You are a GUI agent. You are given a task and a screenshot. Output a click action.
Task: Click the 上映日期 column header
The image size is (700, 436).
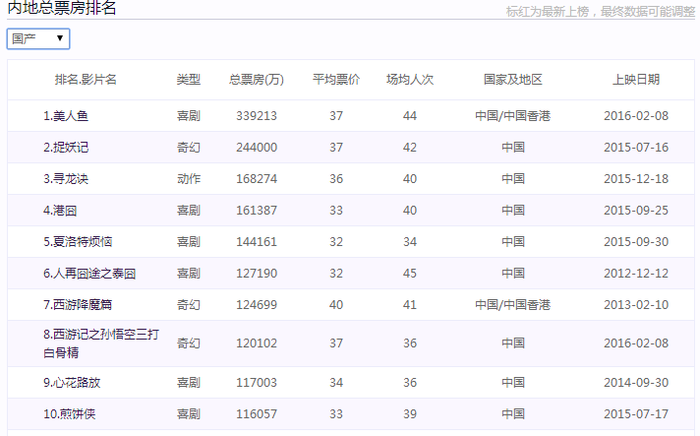(x=636, y=80)
